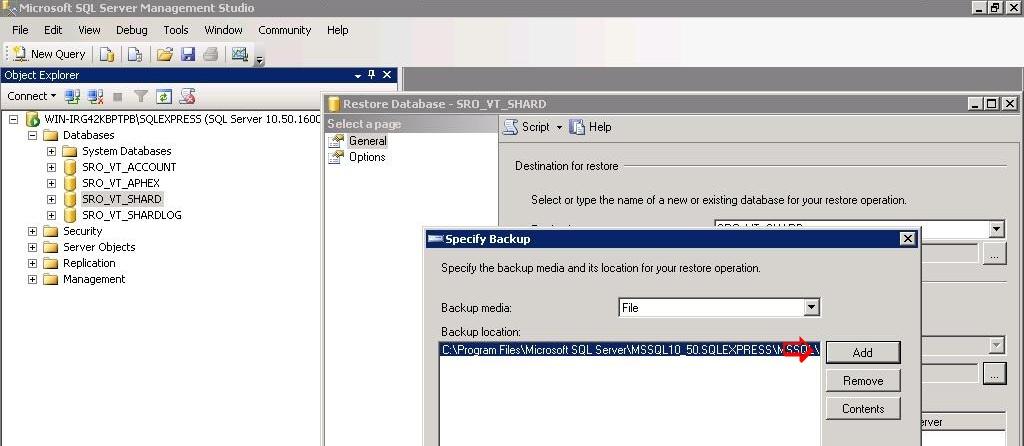Close the Specify Backup dialog
The image size is (1024, 446).
[908, 239]
